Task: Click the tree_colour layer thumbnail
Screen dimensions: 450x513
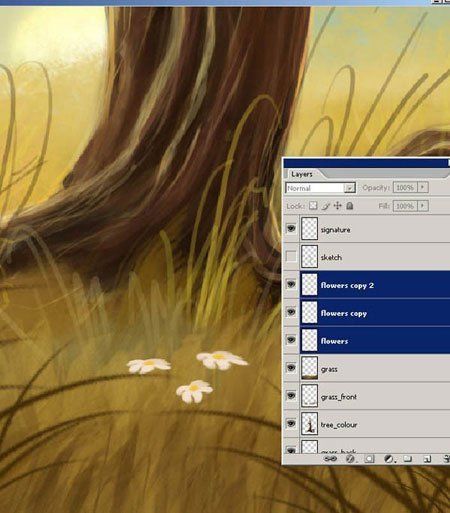Action: 309,423
